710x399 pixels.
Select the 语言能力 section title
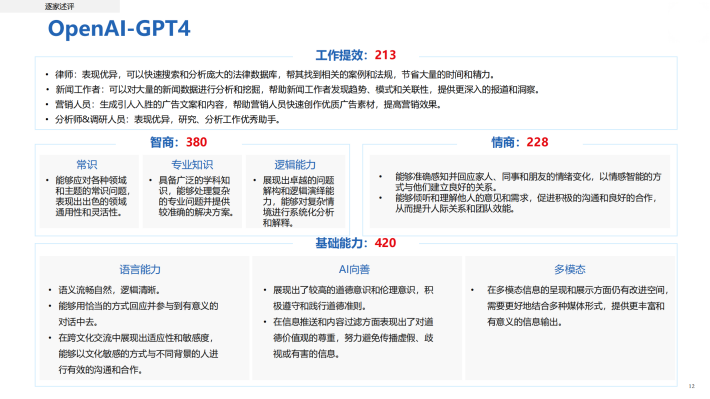pyautogui.click(x=140, y=269)
